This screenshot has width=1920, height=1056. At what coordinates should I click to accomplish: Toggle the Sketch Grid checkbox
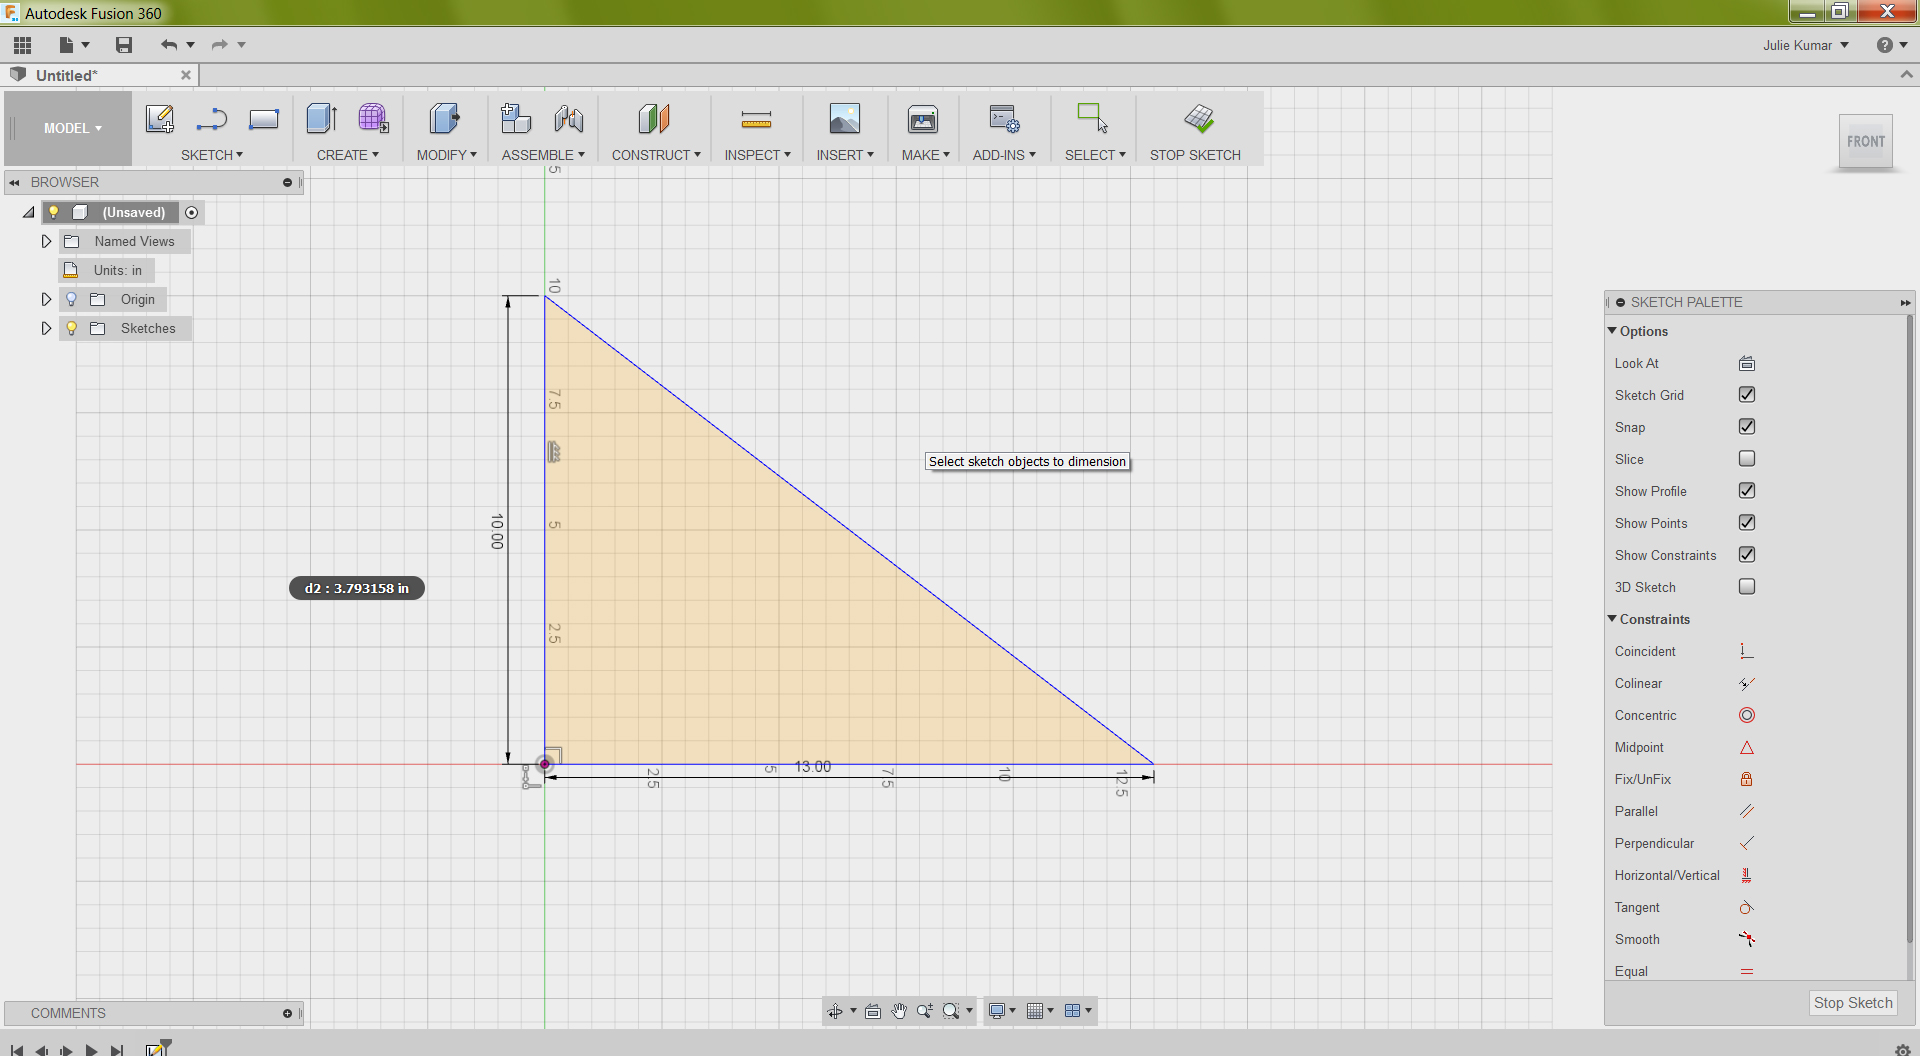1747,395
